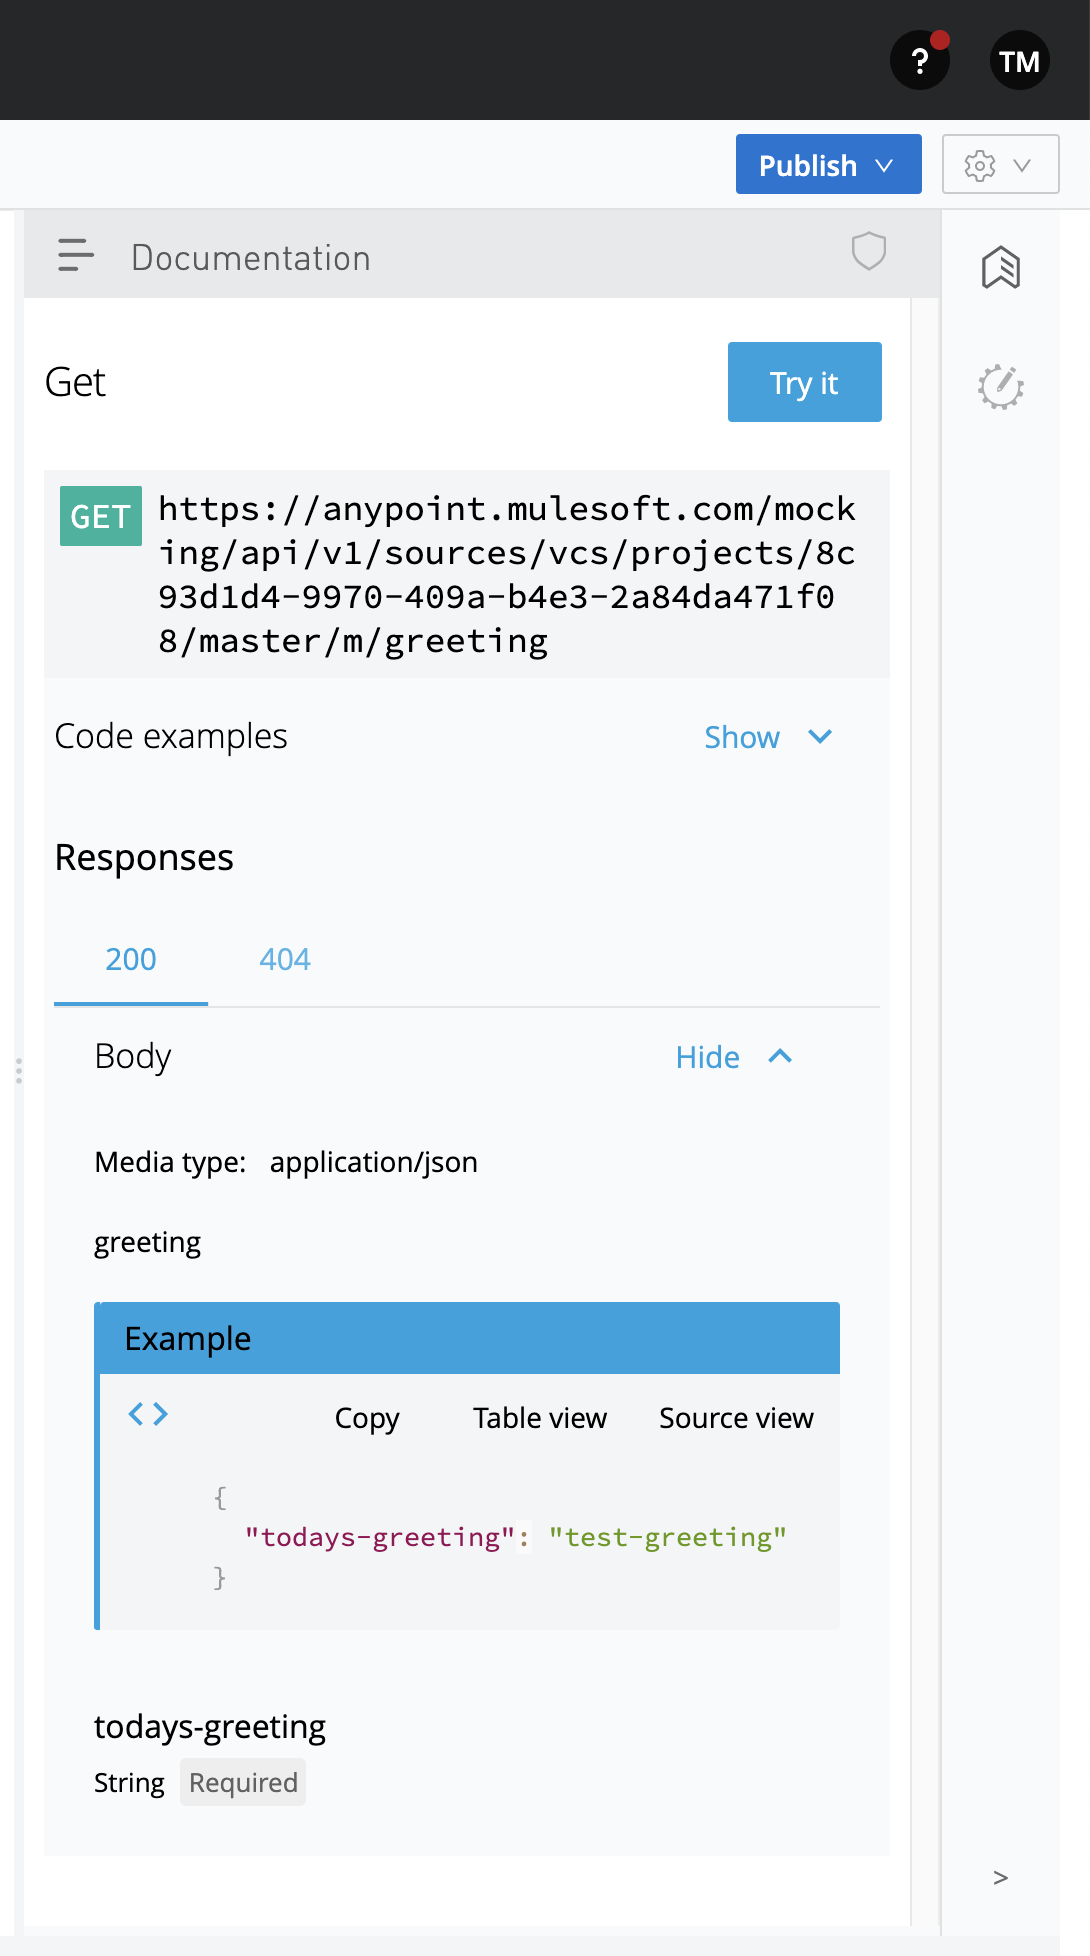The width and height of the screenshot is (1090, 1956).
Task: Open the help question mark icon
Action: (919, 62)
